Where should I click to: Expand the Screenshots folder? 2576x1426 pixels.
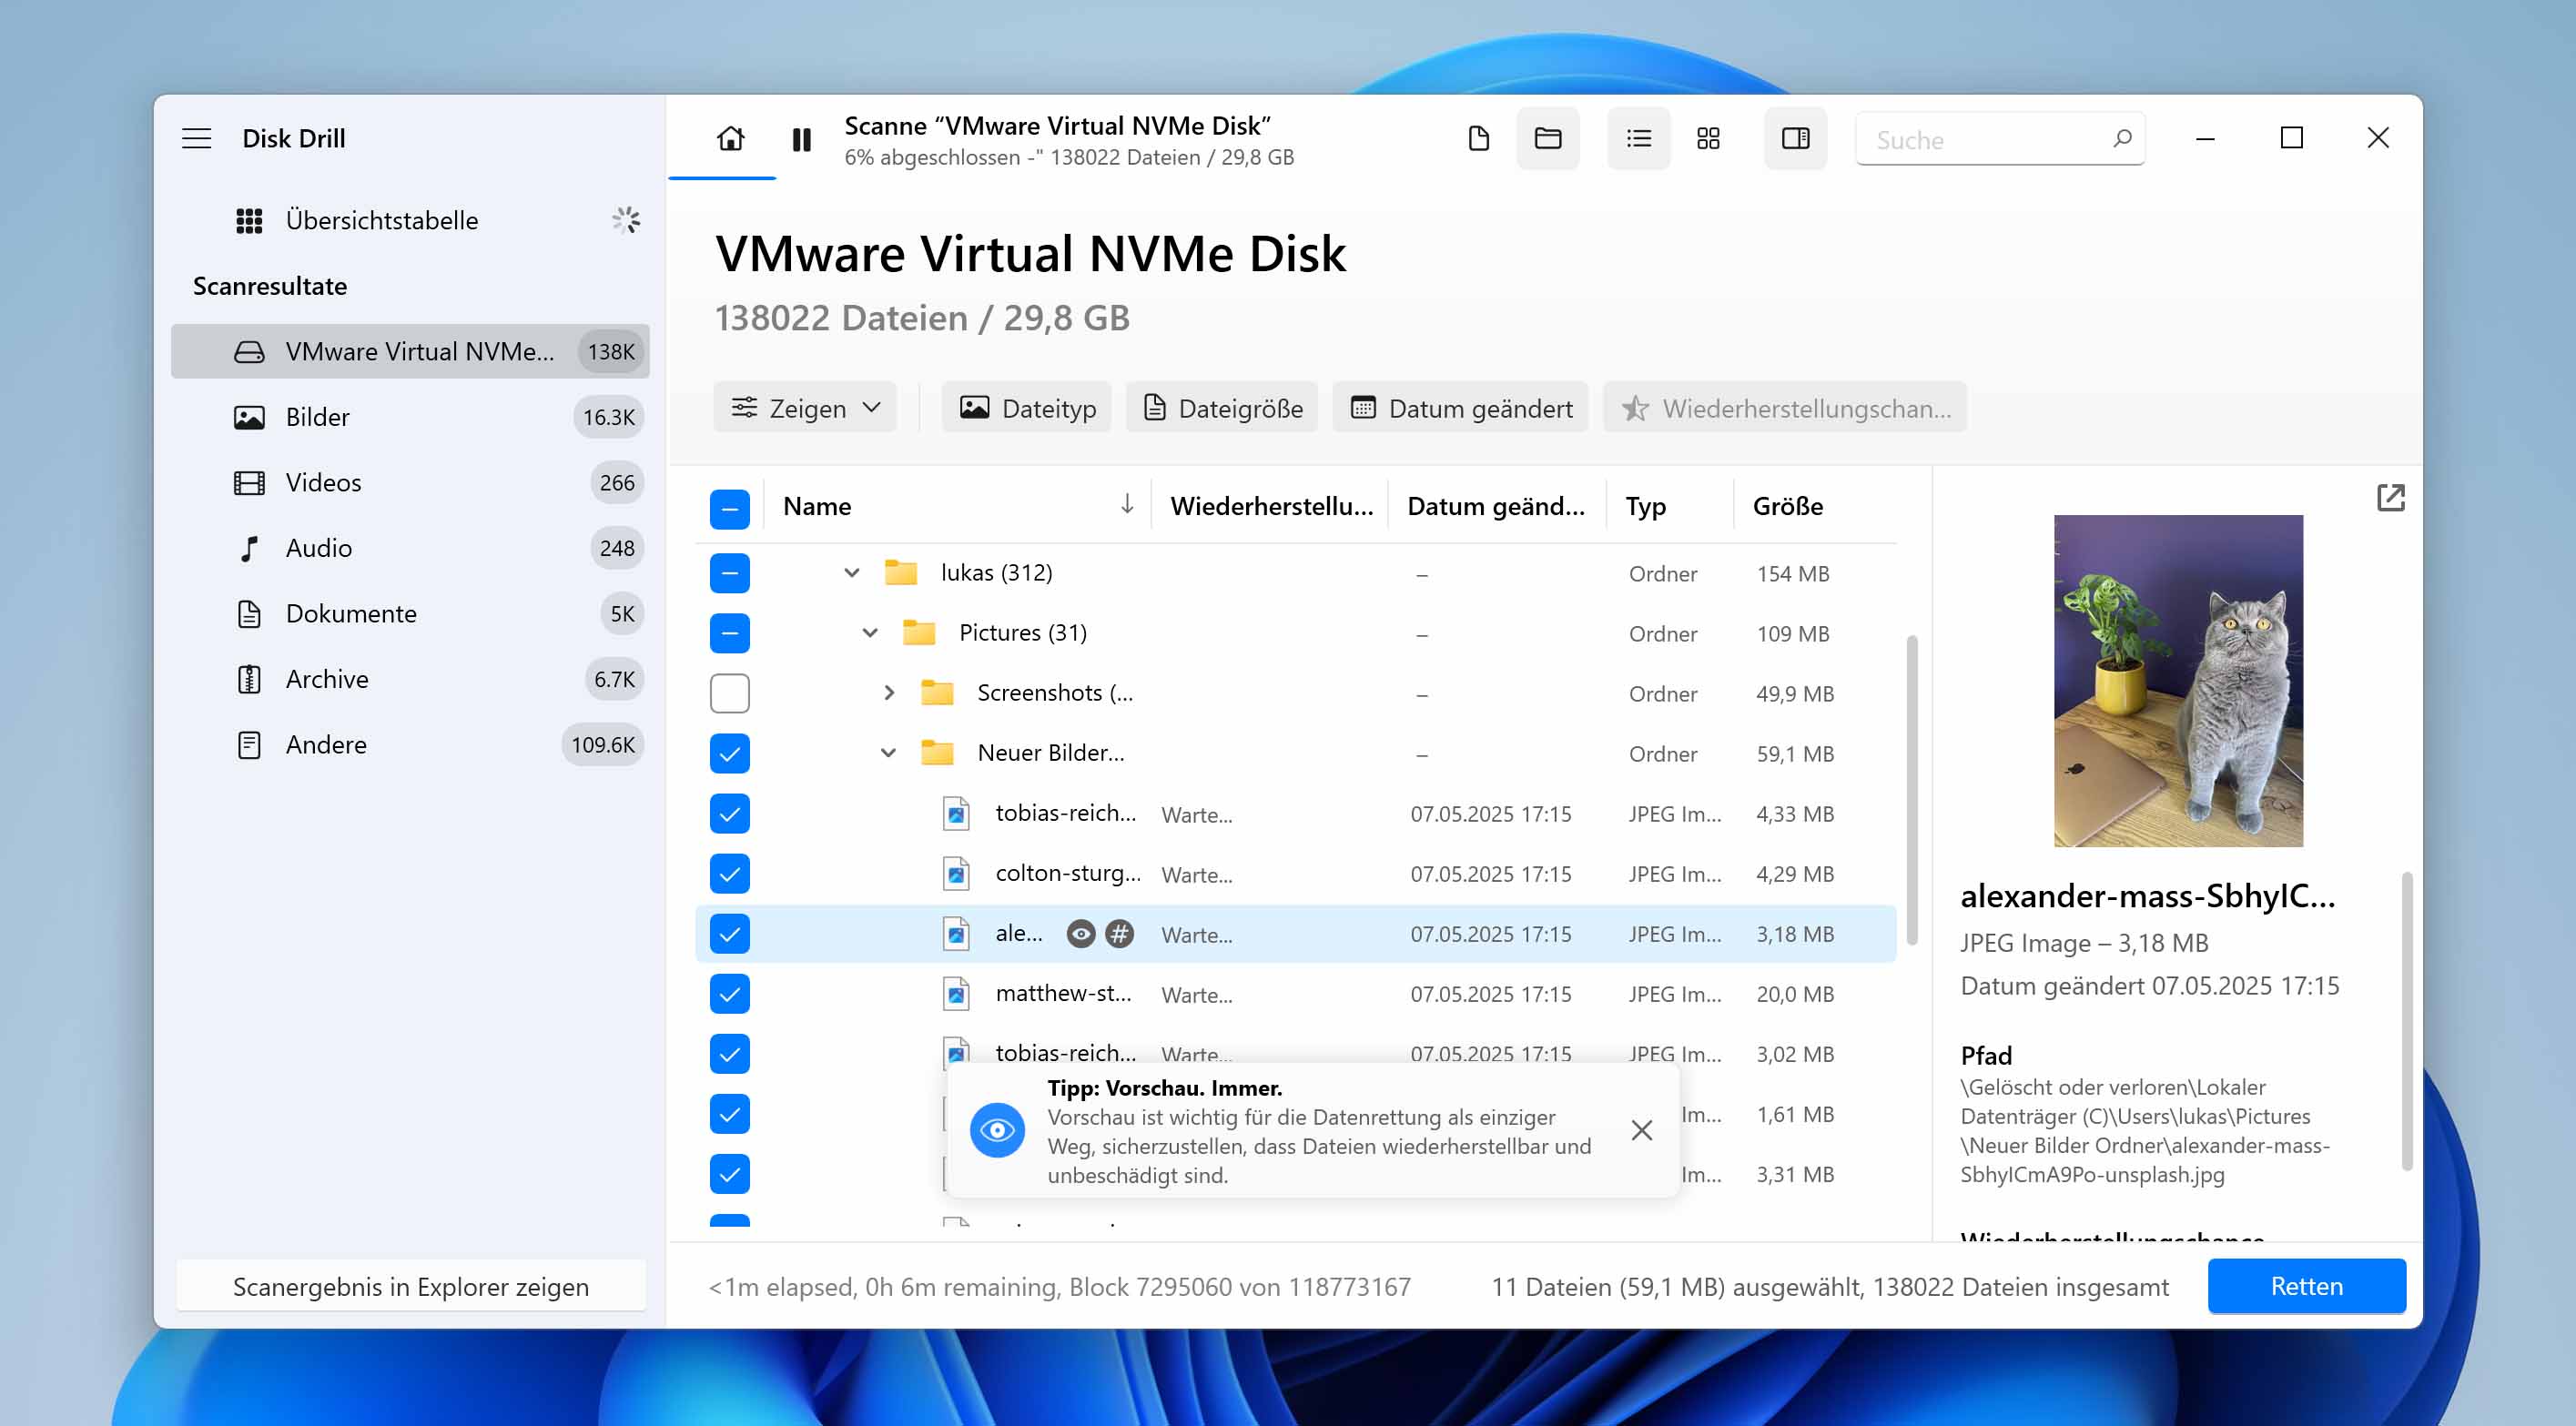(888, 692)
